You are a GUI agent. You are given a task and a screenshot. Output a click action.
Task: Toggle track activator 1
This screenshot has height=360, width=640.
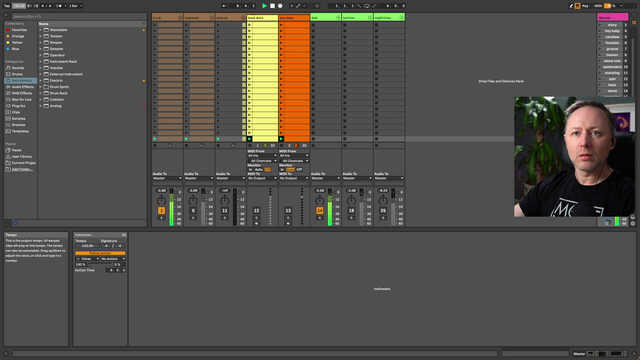(161, 211)
